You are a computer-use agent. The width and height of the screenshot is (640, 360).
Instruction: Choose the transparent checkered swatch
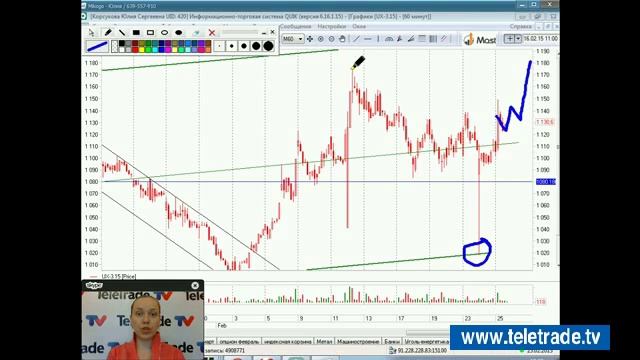[115, 46]
